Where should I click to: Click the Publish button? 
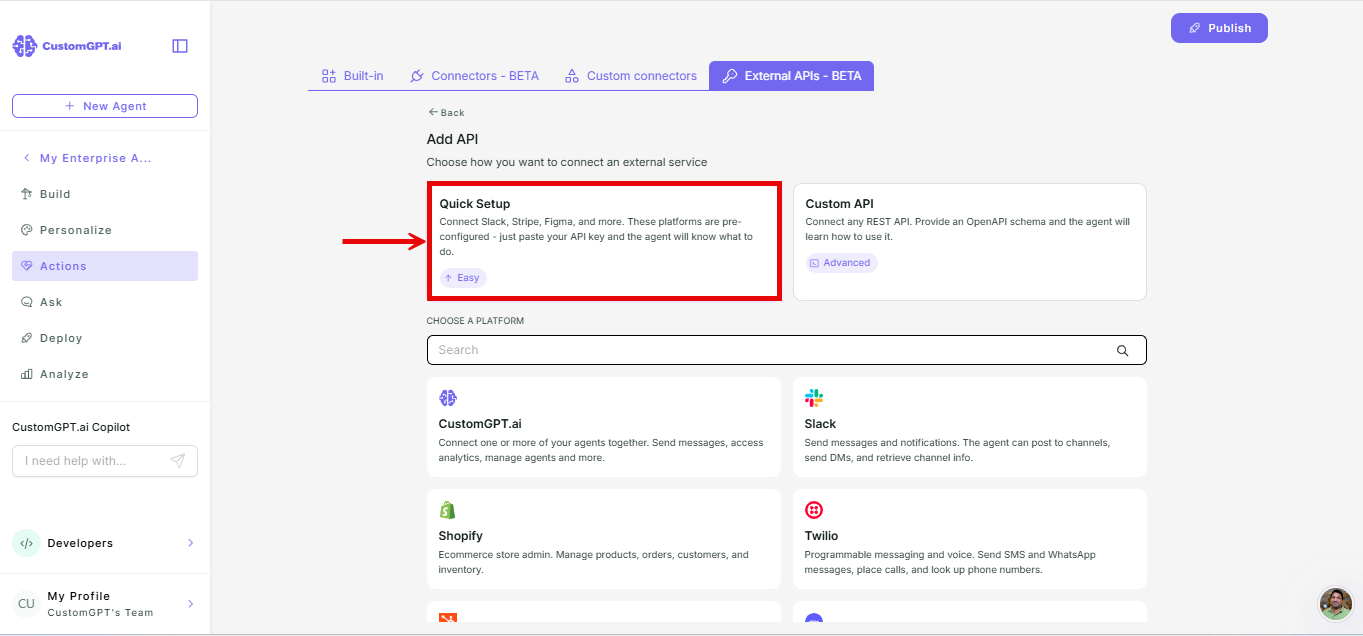pos(1219,28)
